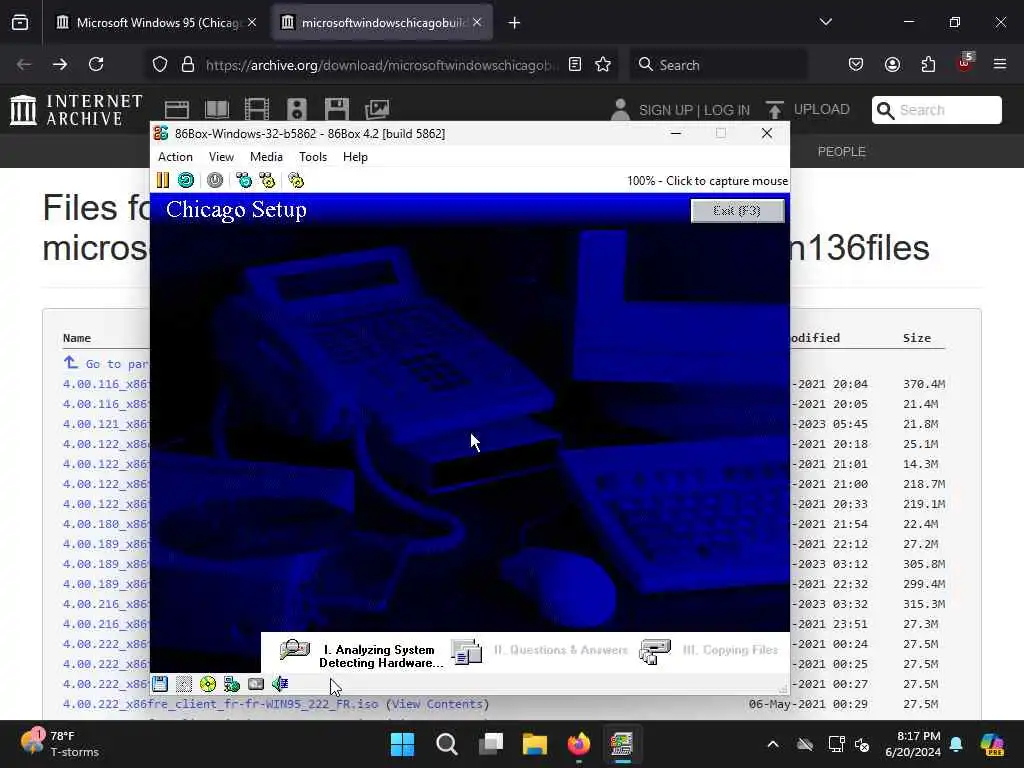Open File Explorer from the taskbar

click(534, 744)
